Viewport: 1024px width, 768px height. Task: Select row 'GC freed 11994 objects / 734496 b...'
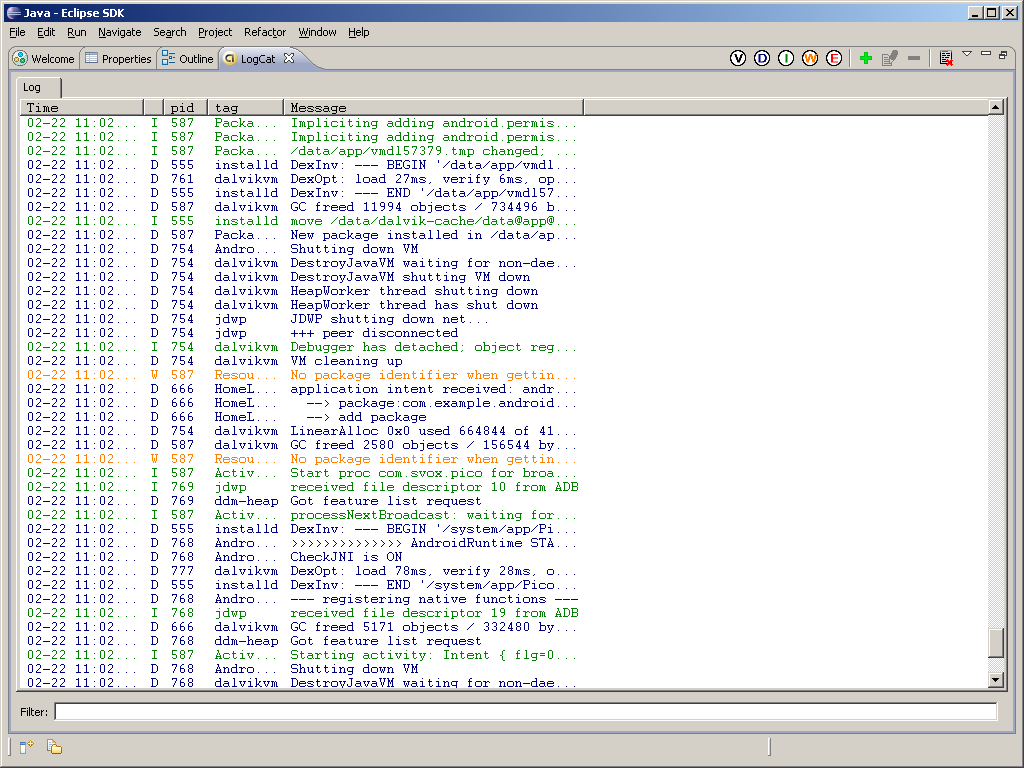coord(503,207)
